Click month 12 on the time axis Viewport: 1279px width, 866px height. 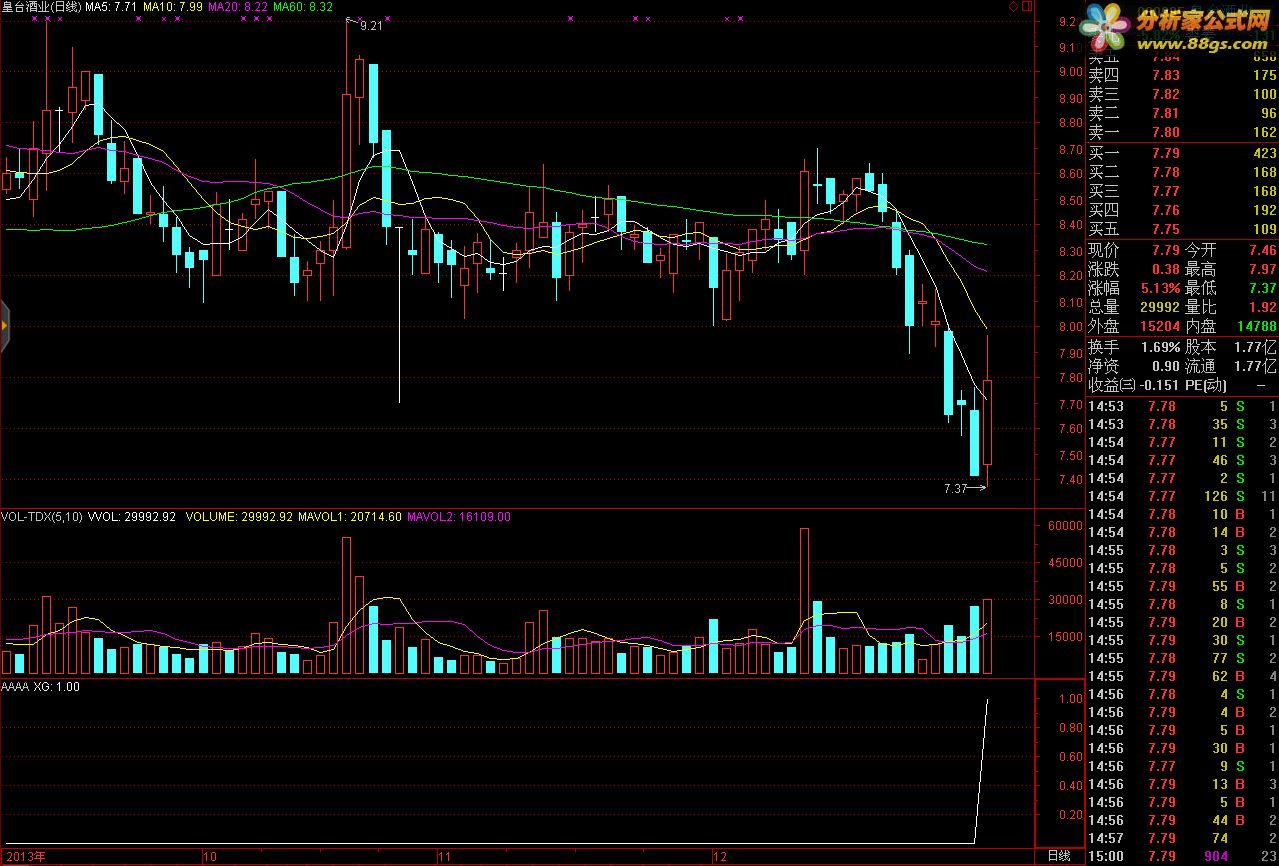click(719, 857)
